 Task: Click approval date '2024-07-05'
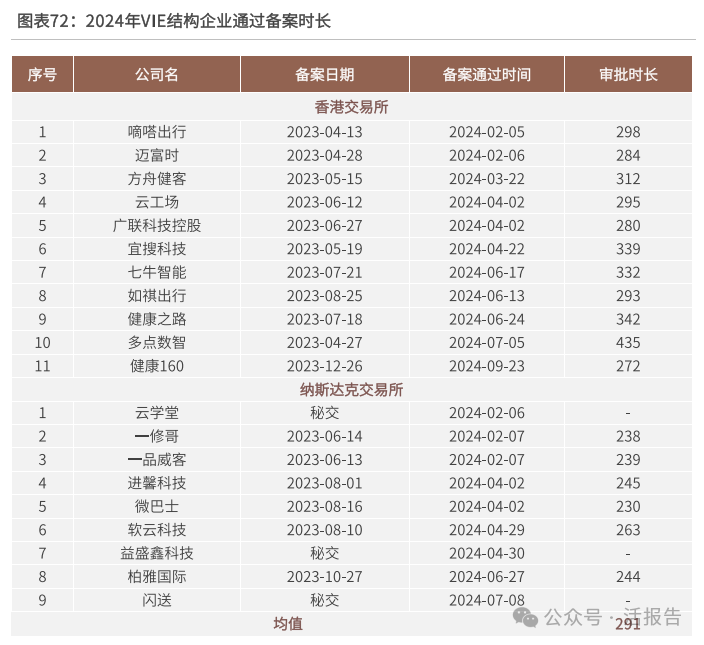487,342
